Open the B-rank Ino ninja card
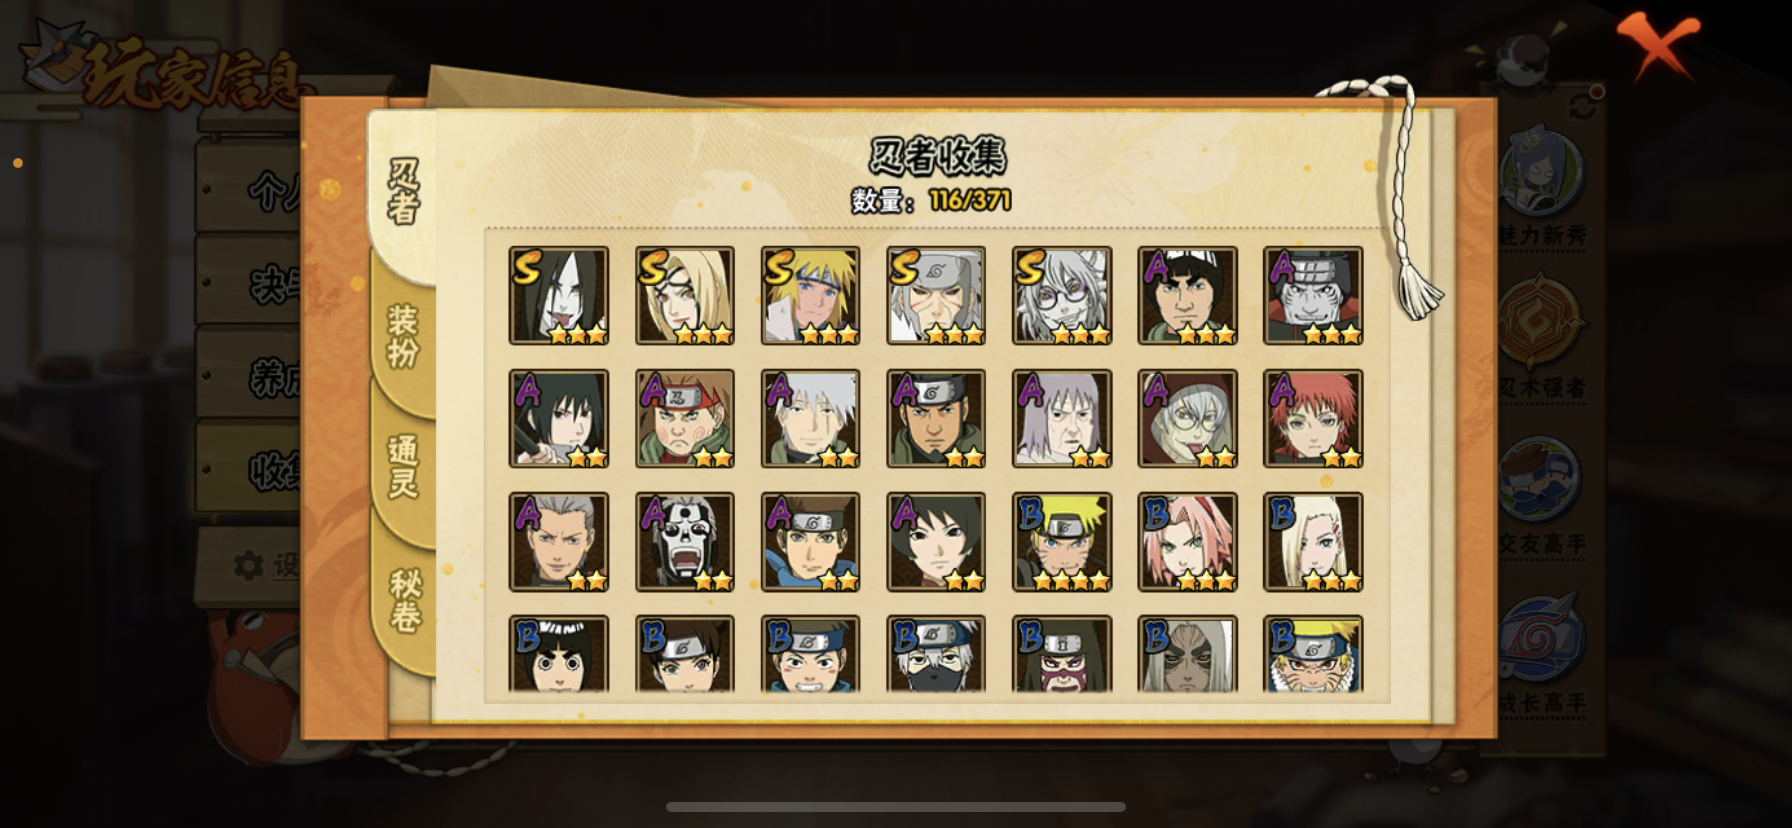 (x=1313, y=541)
